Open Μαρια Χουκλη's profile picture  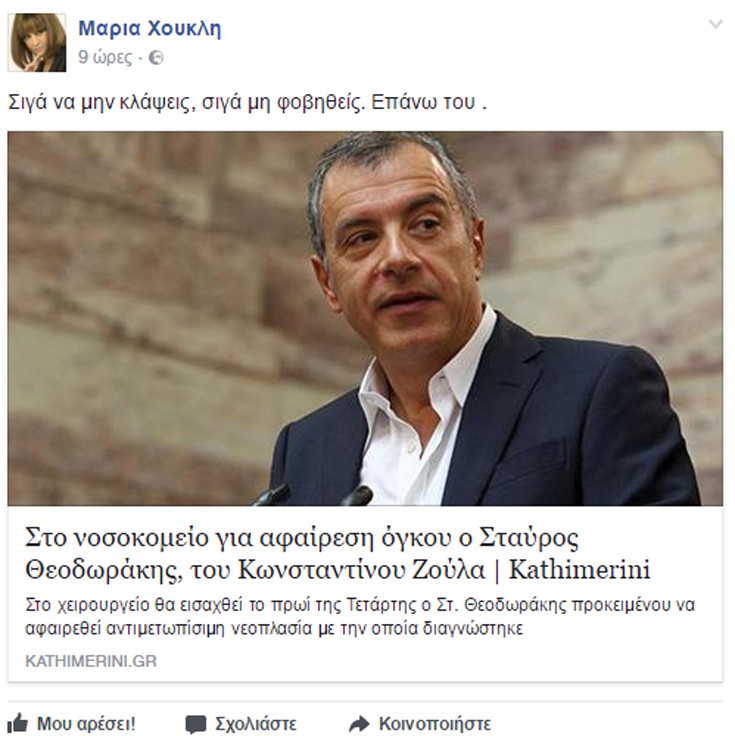(37, 43)
